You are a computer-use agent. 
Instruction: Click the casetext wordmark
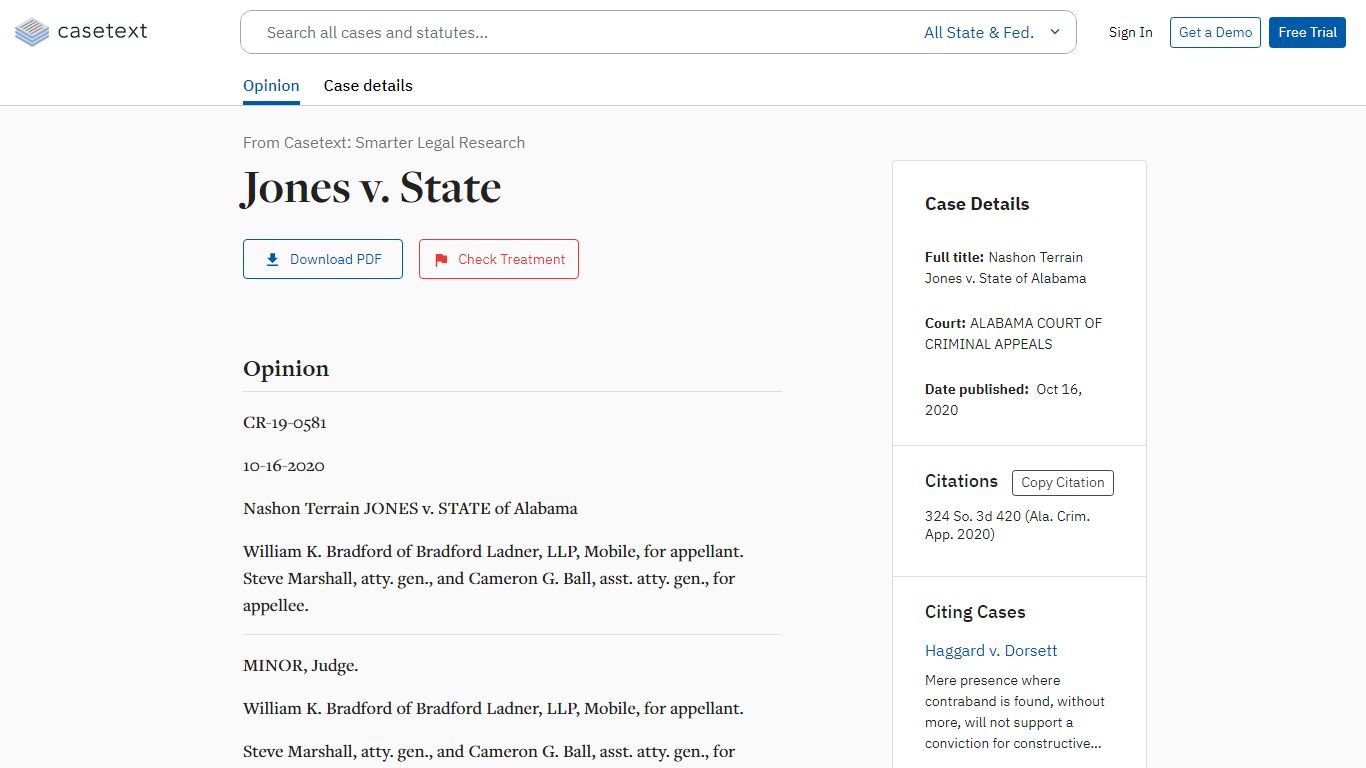pyautogui.click(x=102, y=31)
